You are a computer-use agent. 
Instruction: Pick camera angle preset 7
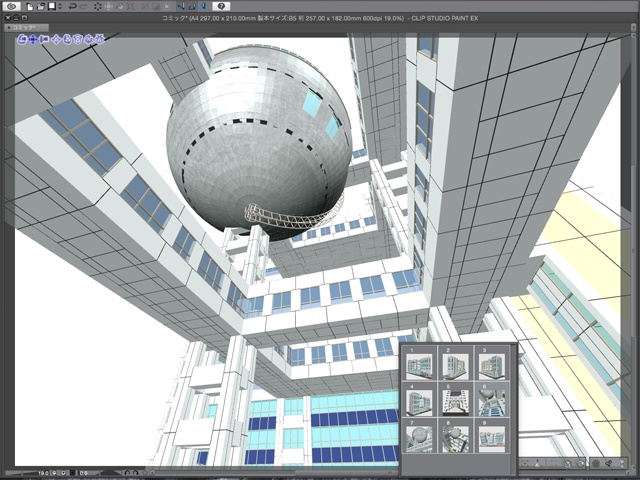[419, 436]
